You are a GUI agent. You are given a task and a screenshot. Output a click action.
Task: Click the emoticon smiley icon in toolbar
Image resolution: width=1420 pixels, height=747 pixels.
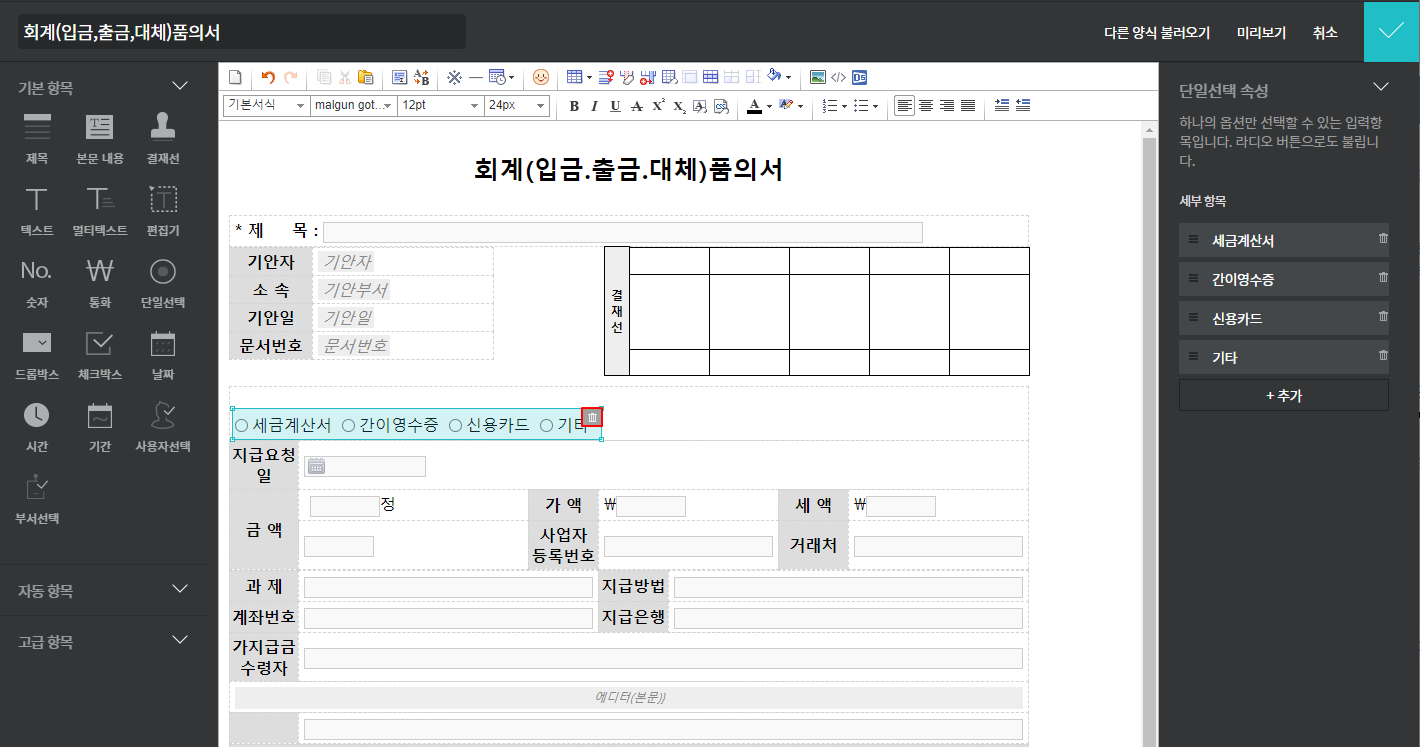(x=541, y=77)
